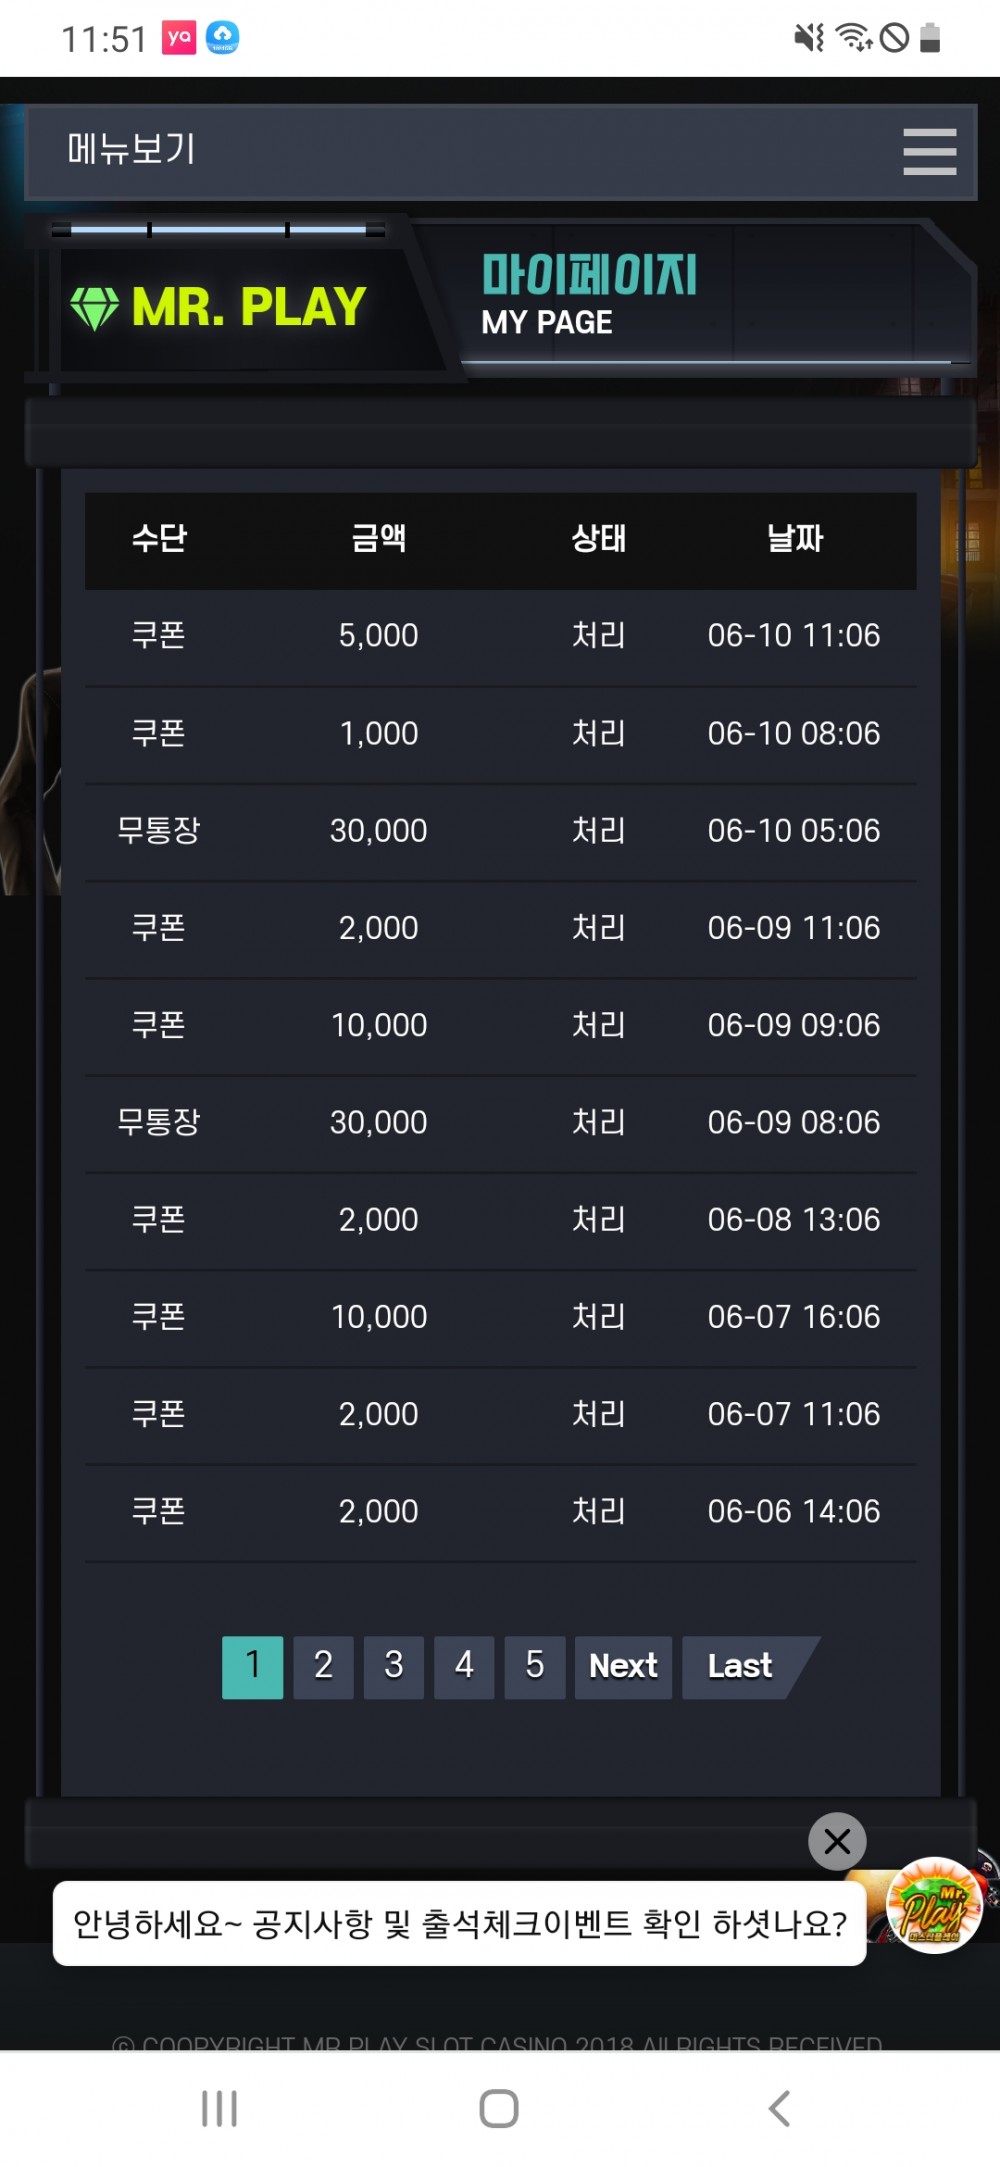
Task: Tap the MR. PLAY diamond logo
Action: 219,307
